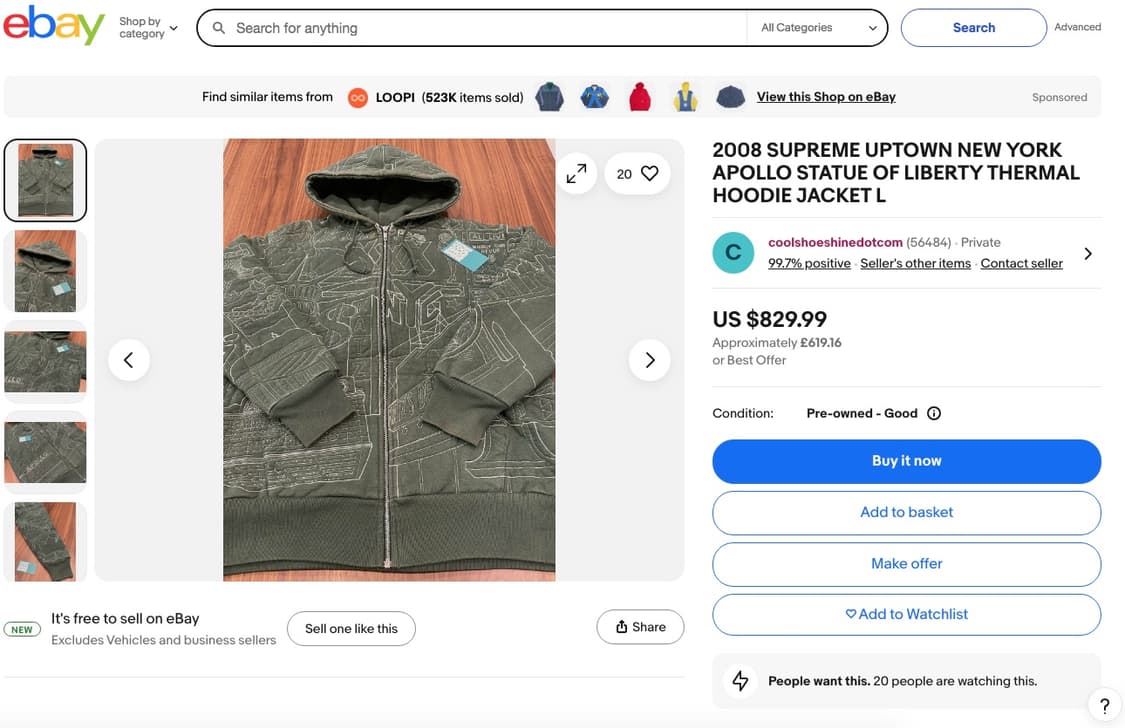Show the previous product image
Image resolution: width=1125 pixels, height=728 pixels.
coord(128,360)
